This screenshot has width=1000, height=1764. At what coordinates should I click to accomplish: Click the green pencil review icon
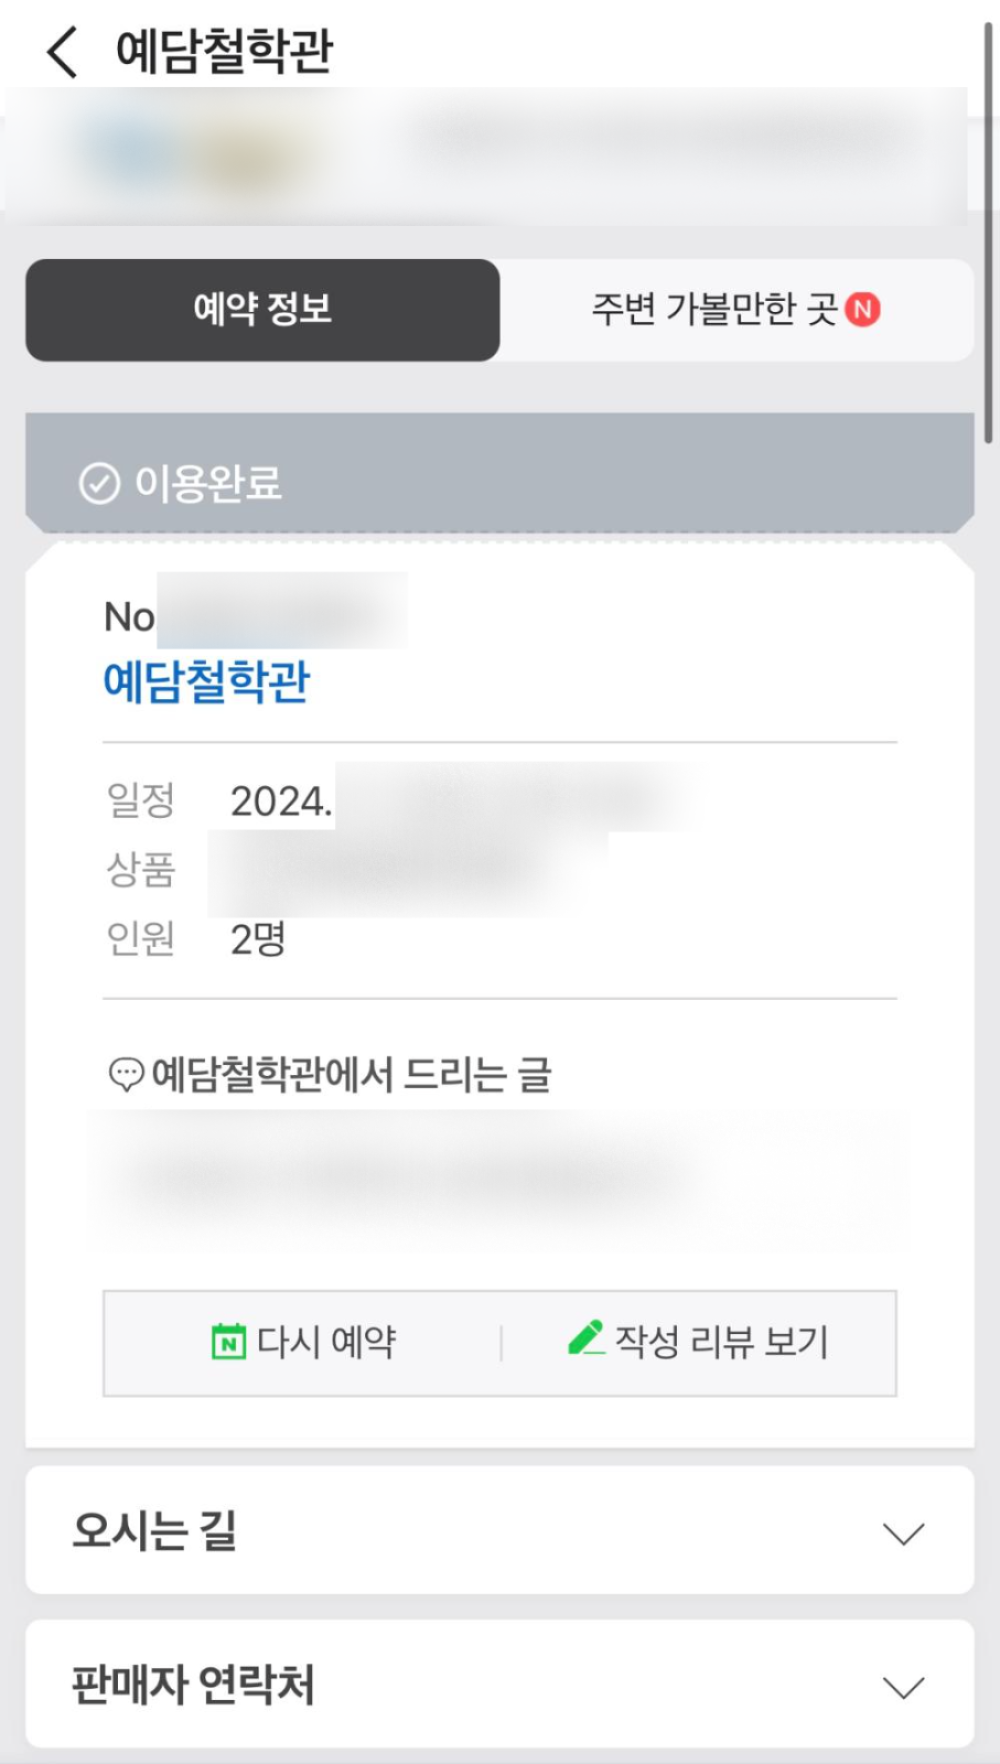coord(586,1338)
